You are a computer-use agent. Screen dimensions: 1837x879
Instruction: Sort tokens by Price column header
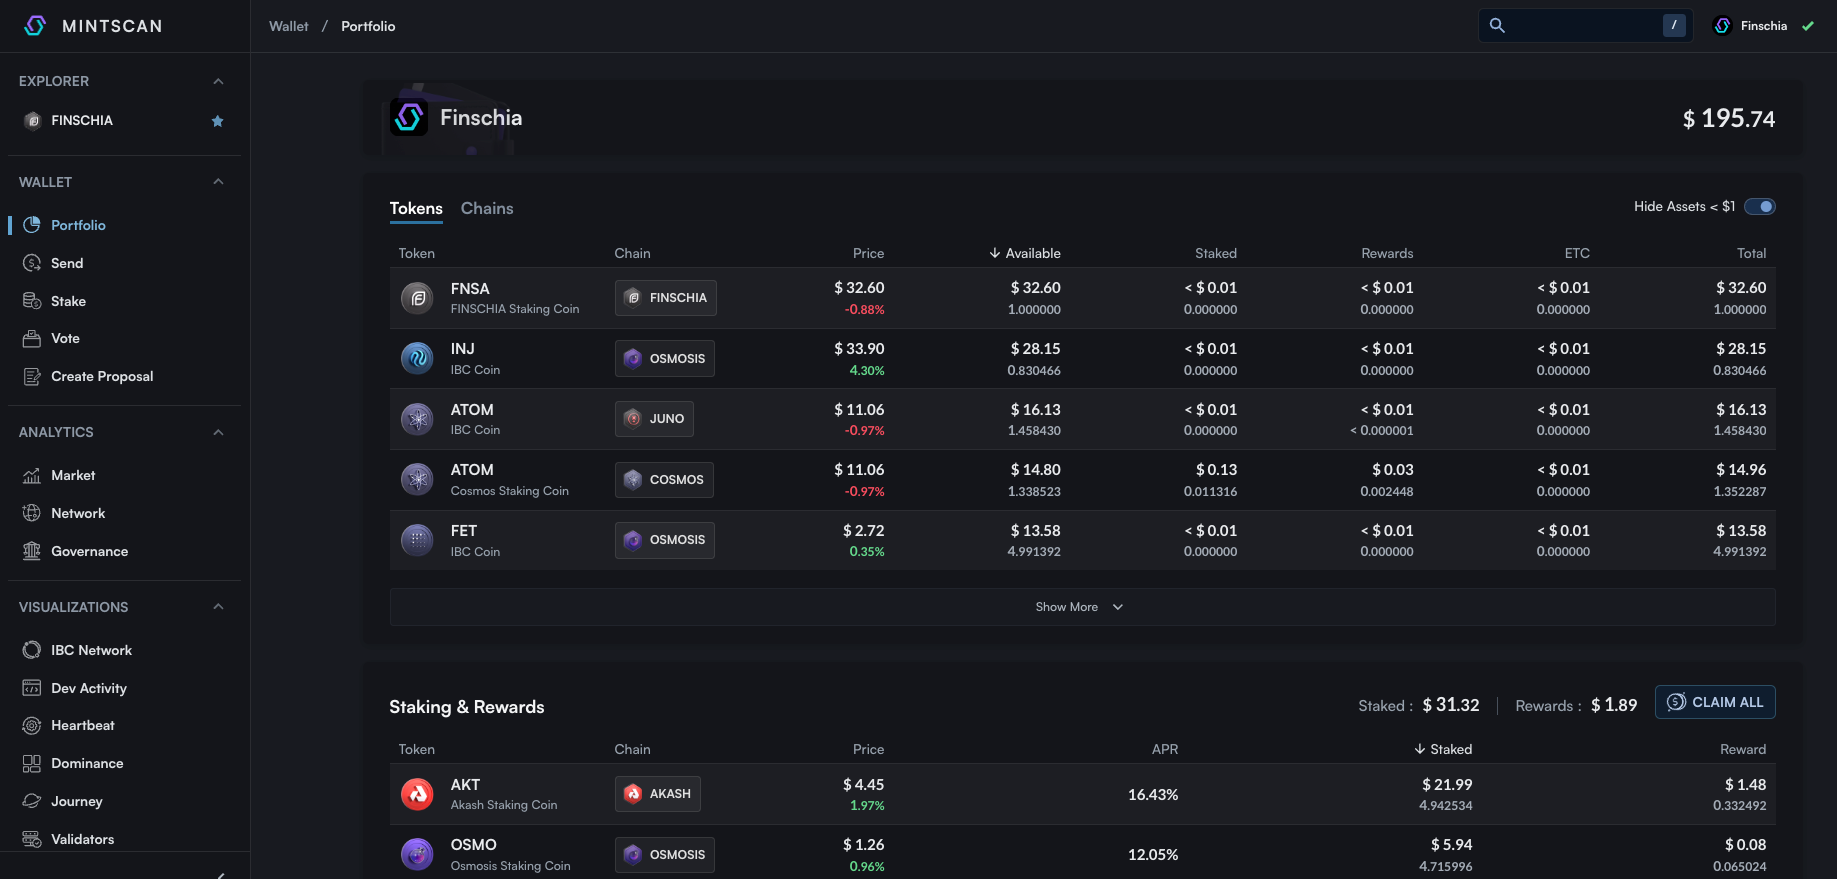tap(868, 253)
